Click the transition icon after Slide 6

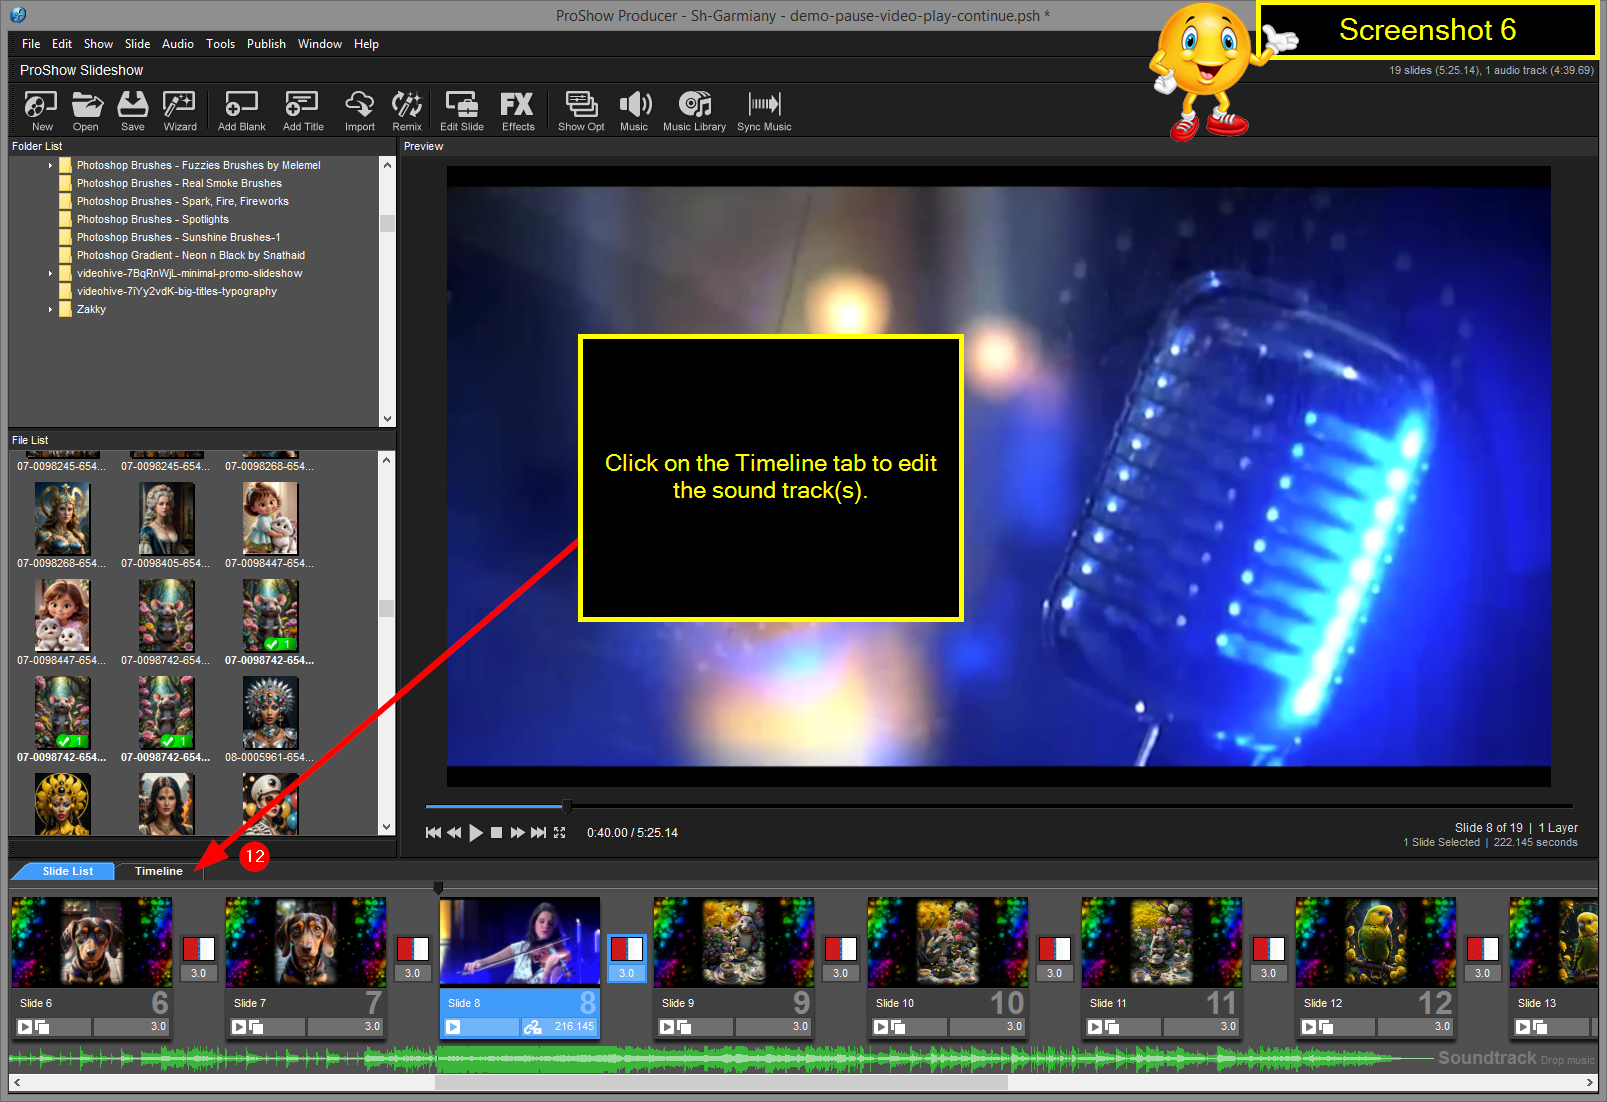coord(199,948)
